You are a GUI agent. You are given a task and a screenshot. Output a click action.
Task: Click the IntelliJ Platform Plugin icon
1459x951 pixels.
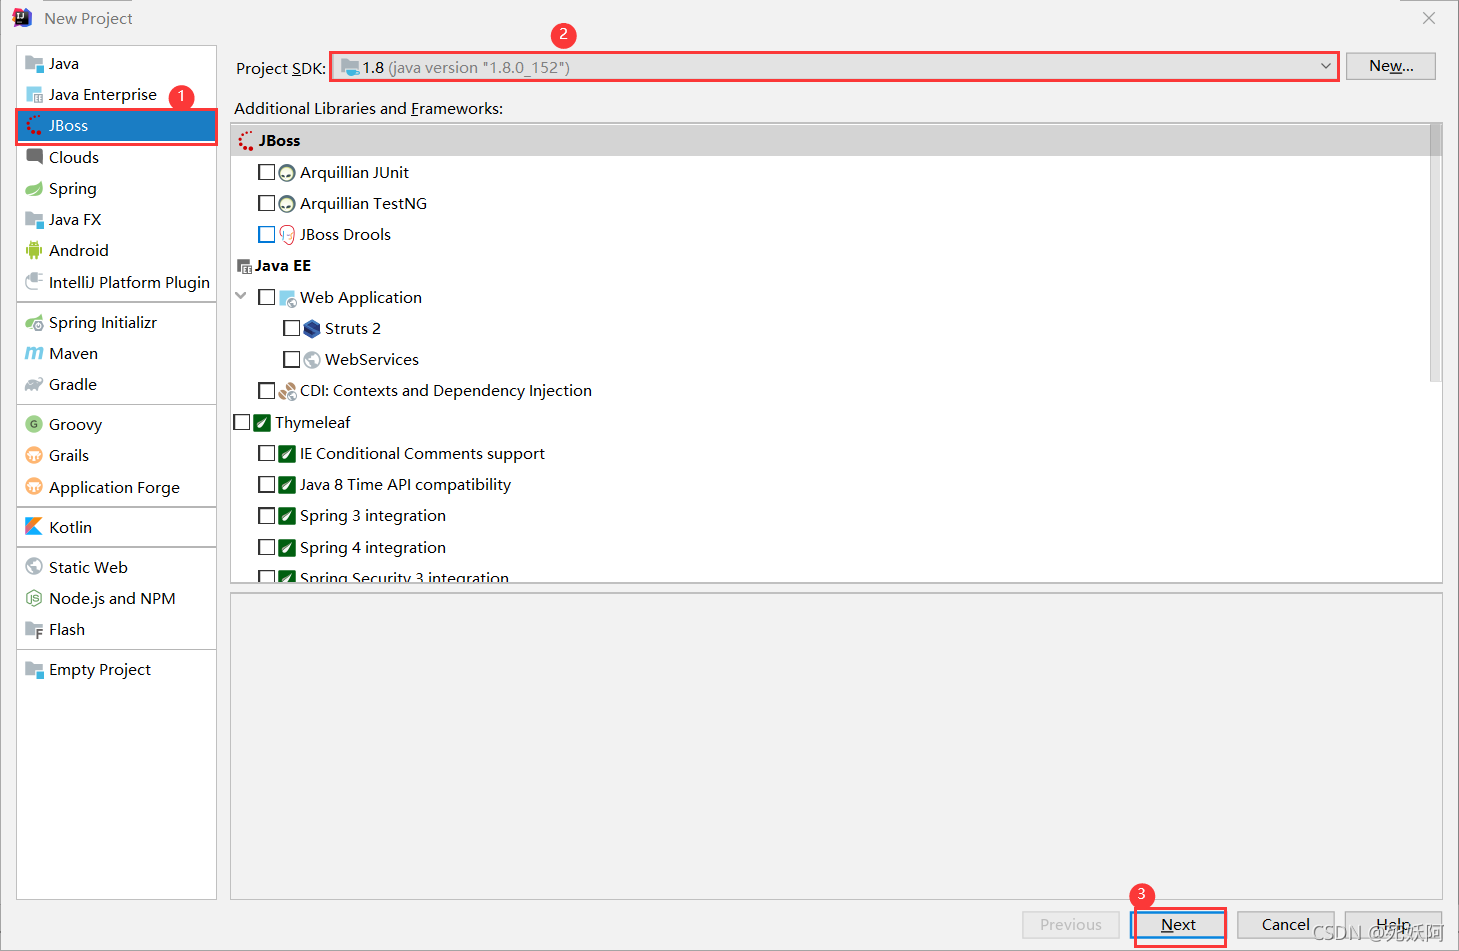pyautogui.click(x=34, y=282)
